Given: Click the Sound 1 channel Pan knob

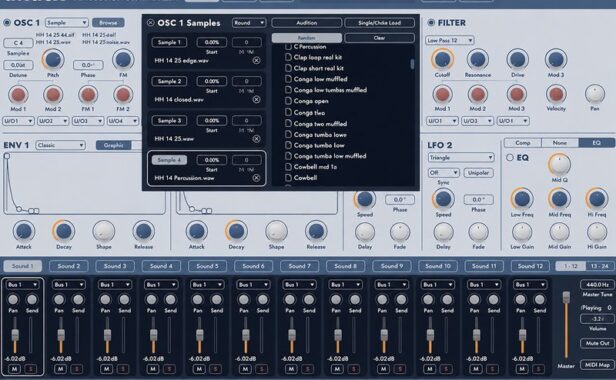Looking at the screenshot, I should click(13, 300).
